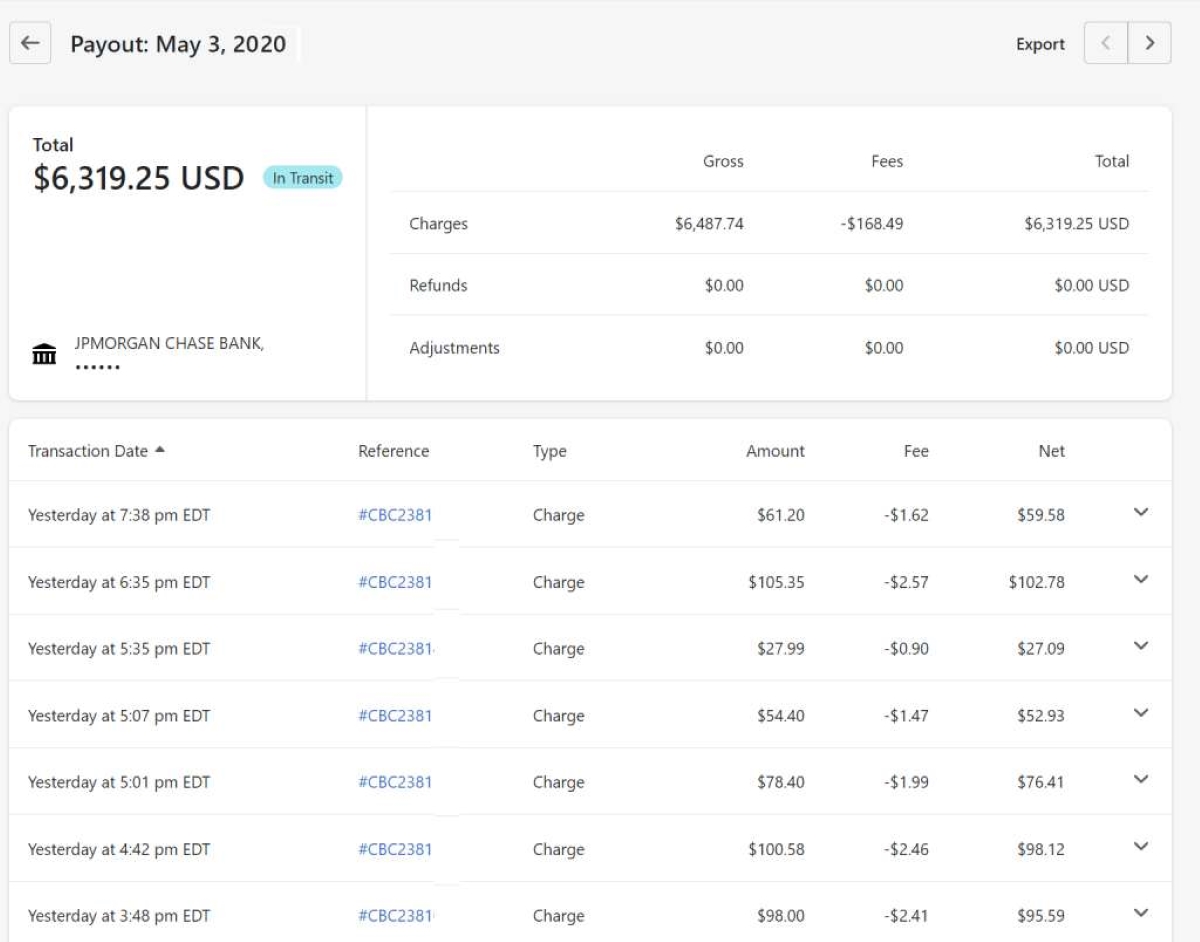
Task: Click the In Transit status badge
Action: [302, 178]
